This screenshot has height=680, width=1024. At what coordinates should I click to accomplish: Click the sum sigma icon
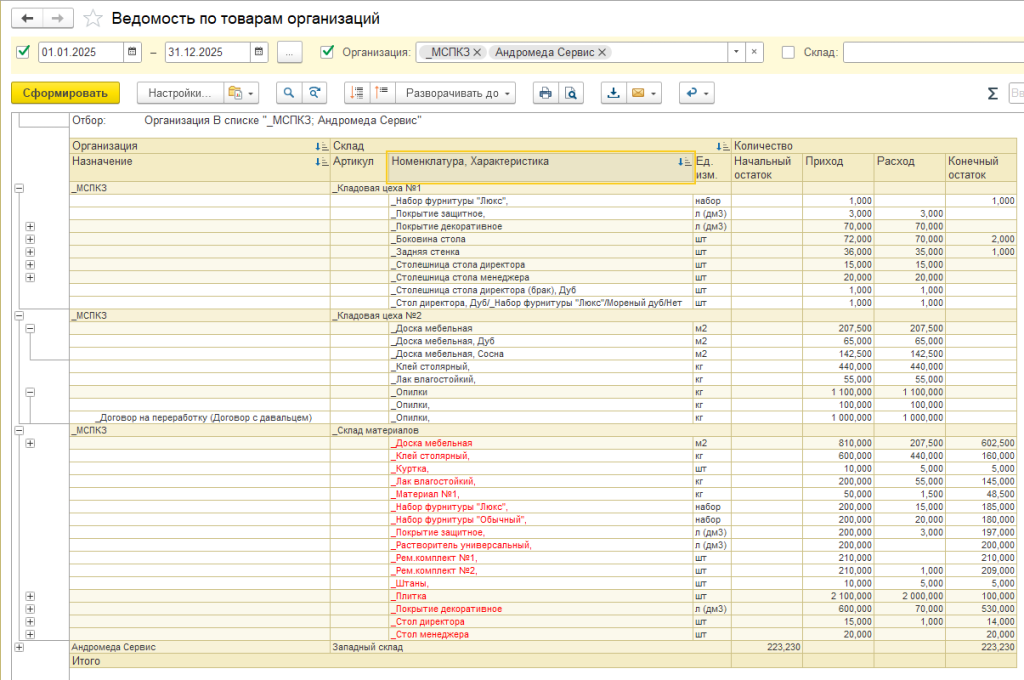pyautogui.click(x=992, y=93)
